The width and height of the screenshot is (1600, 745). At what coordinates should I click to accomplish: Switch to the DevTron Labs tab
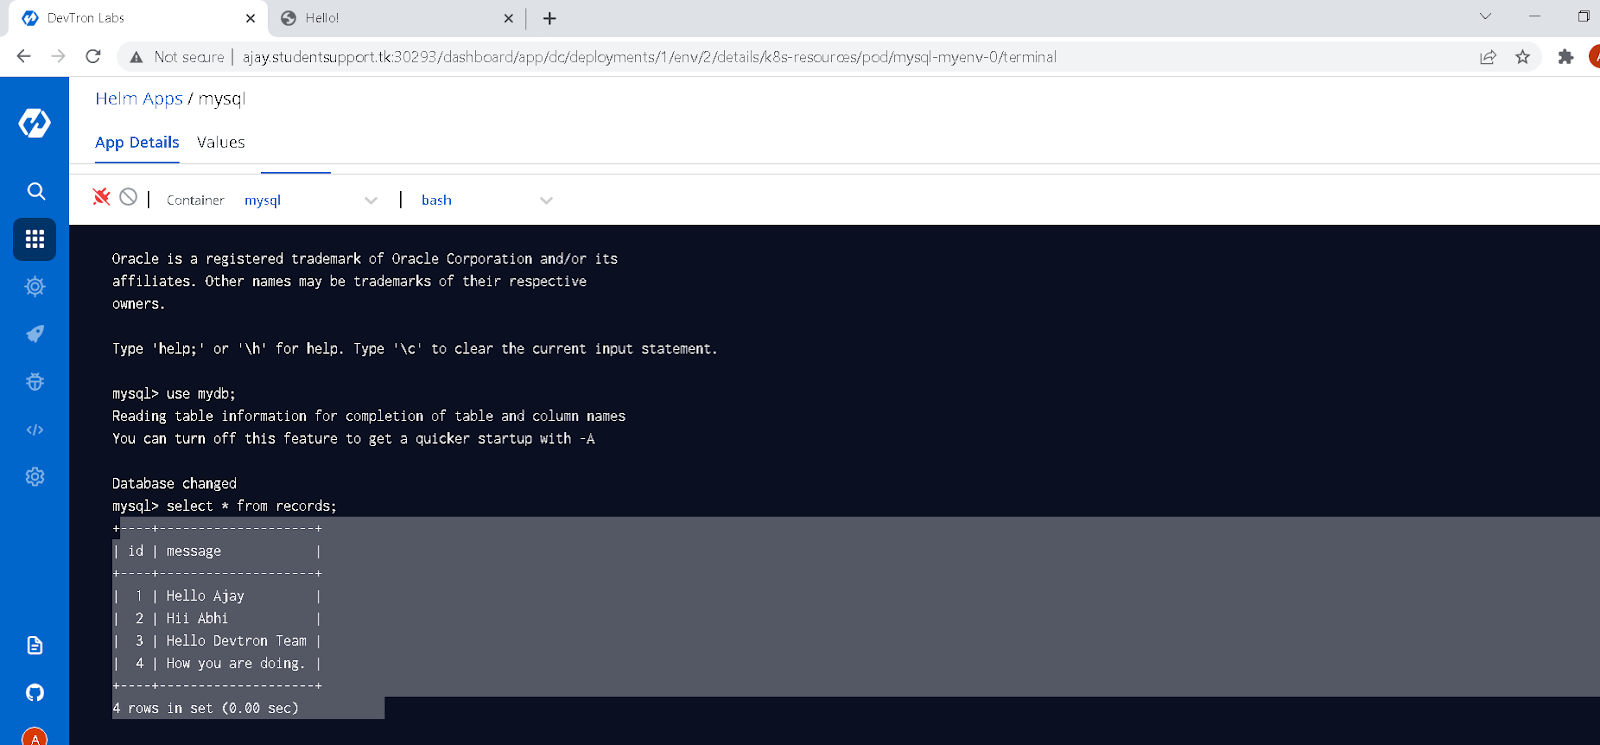tap(138, 18)
